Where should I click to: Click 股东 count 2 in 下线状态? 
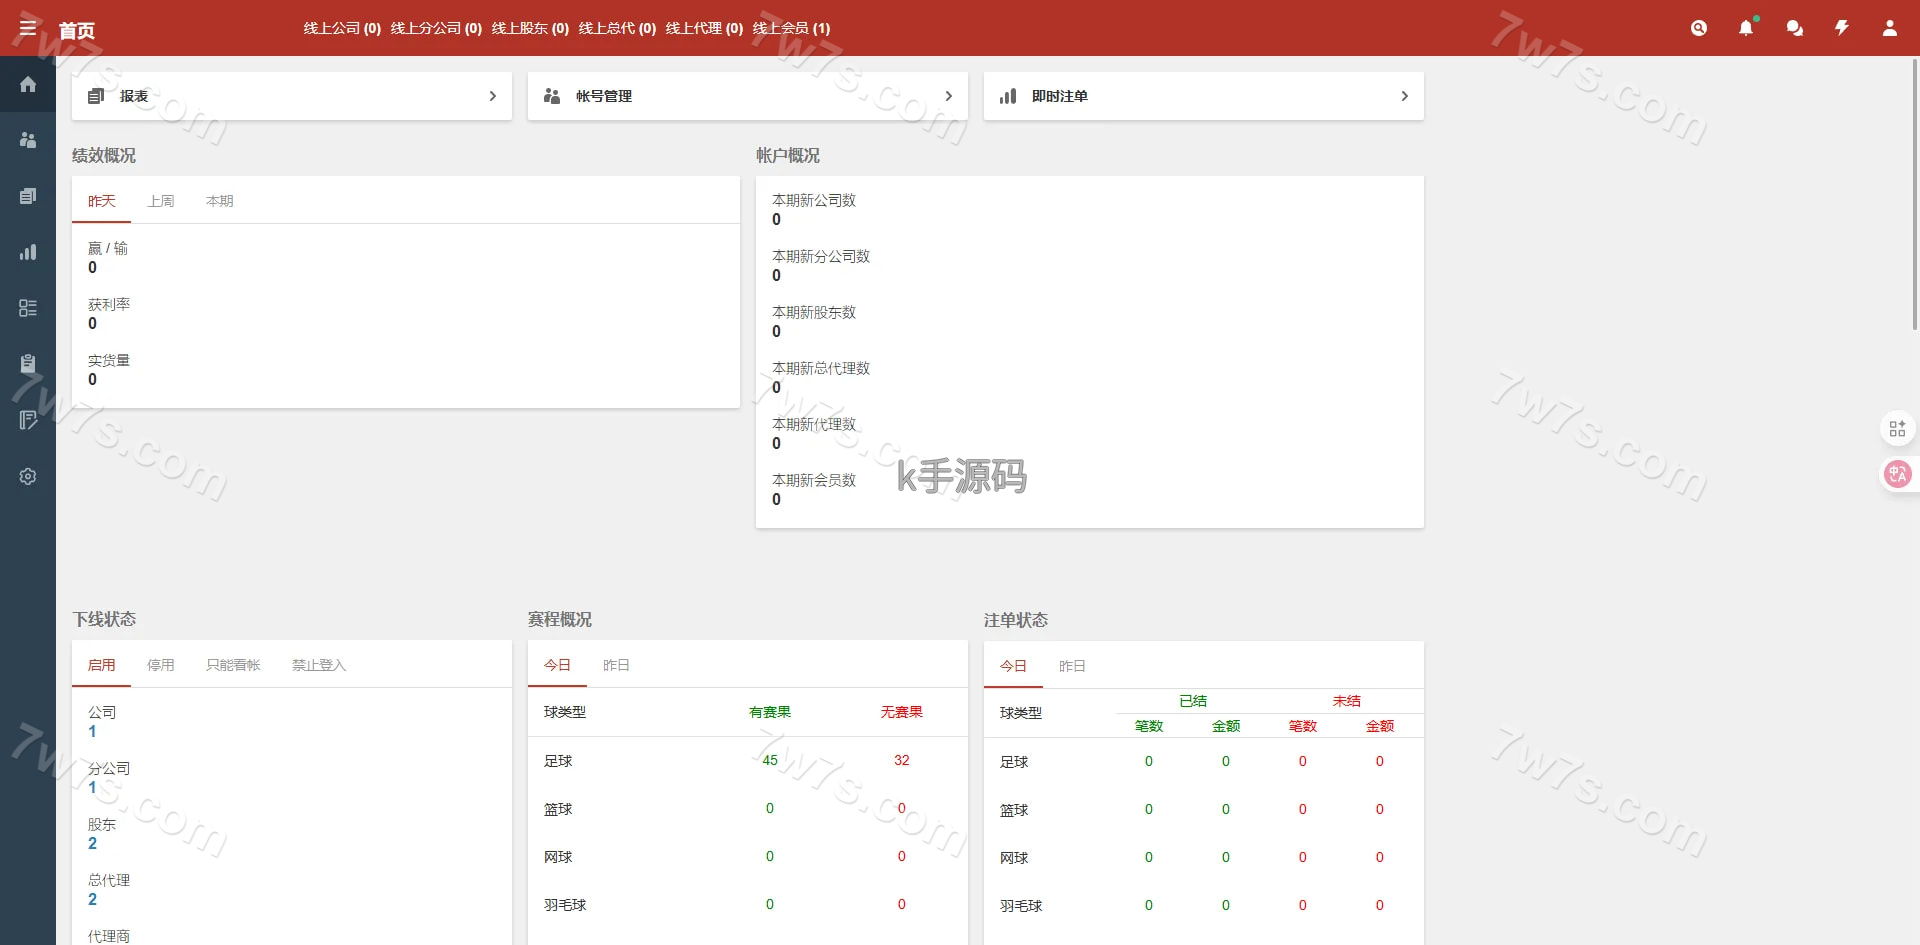[x=92, y=843]
